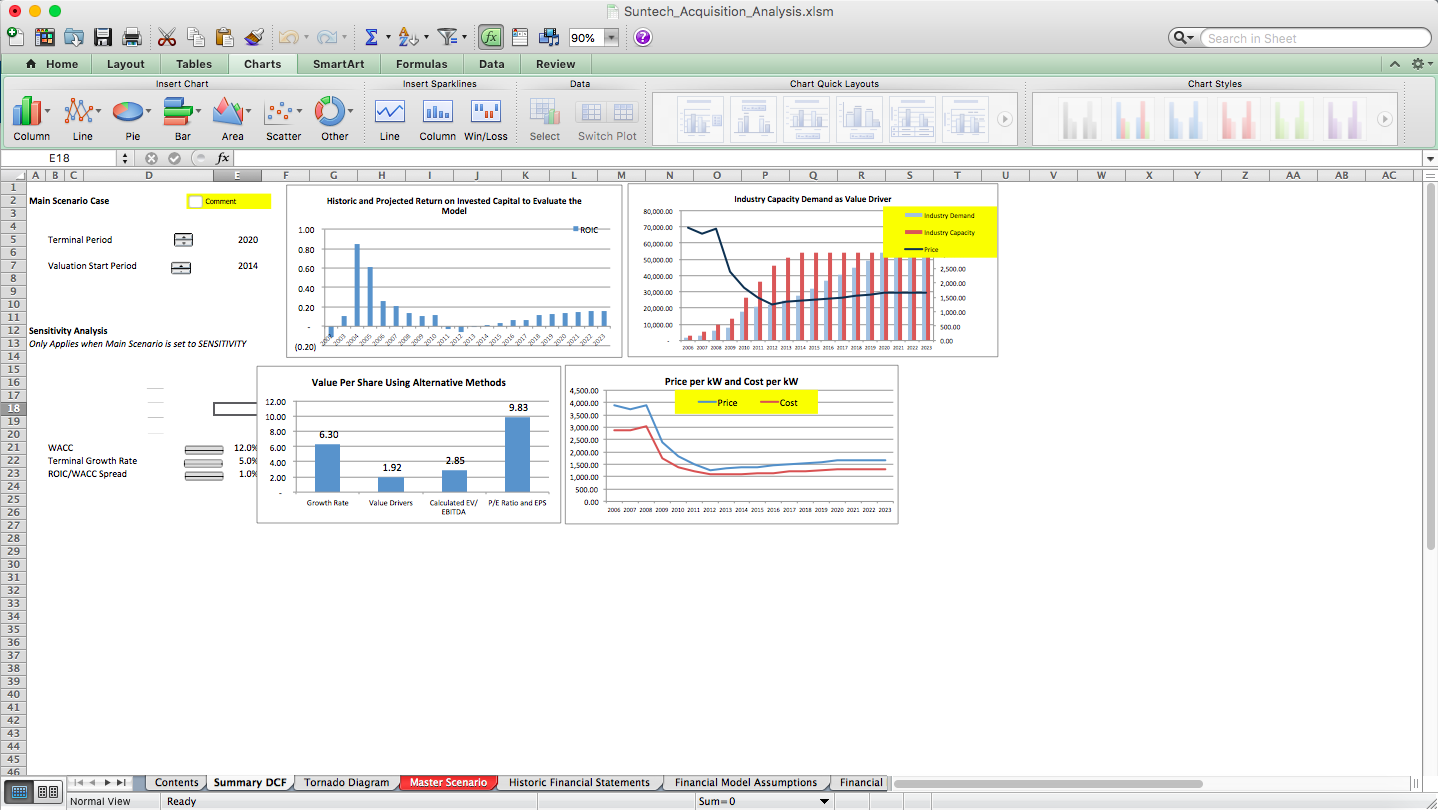The height and width of the screenshot is (810, 1438).
Task: Open the SmartArt ribbon tab
Action: (337, 62)
